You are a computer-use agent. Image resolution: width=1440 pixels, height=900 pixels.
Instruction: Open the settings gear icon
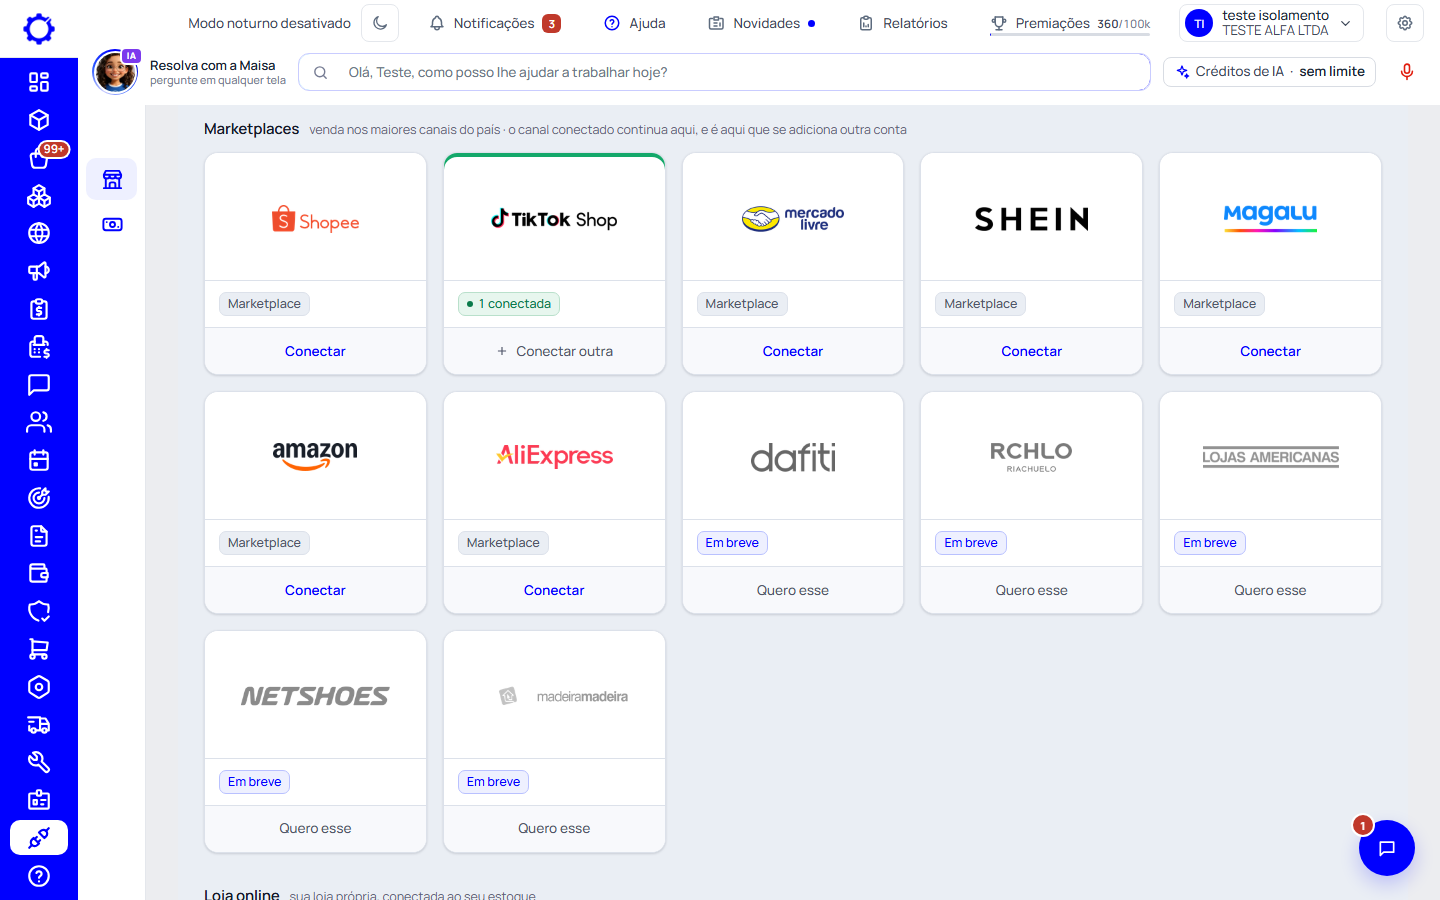(1405, 23)
